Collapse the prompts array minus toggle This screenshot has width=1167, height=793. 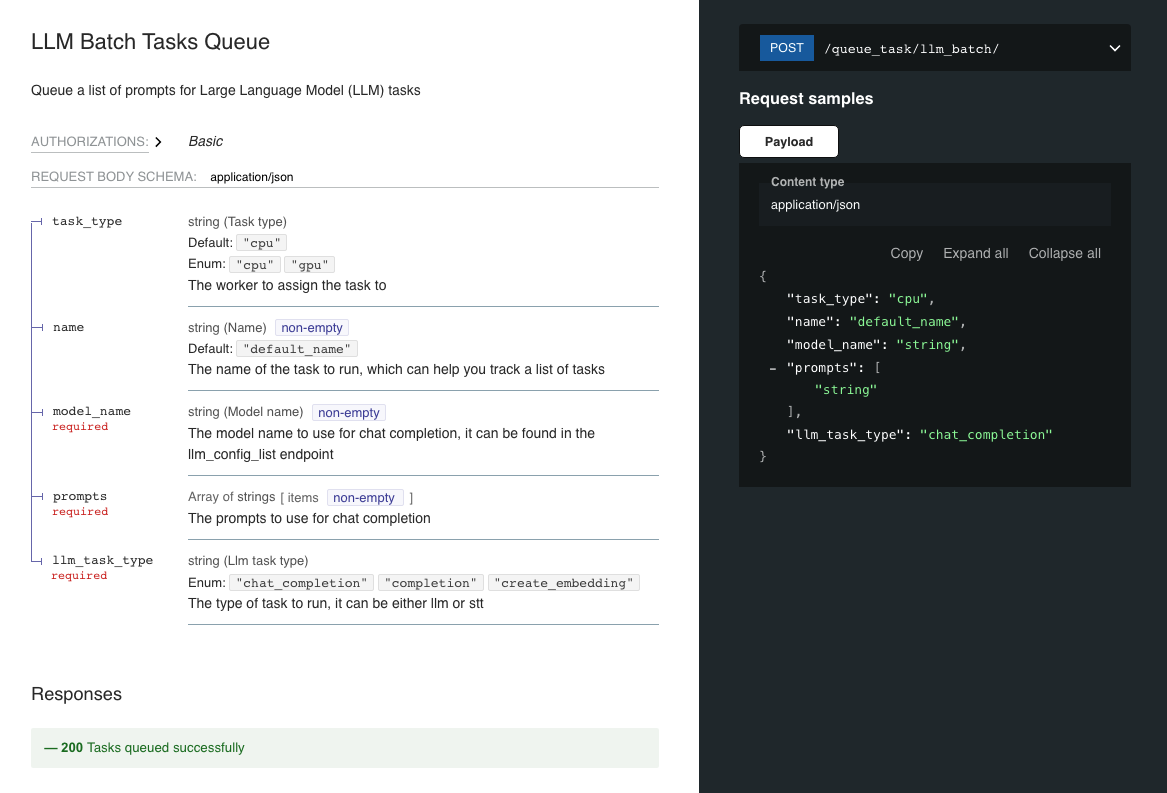point(773,368)
